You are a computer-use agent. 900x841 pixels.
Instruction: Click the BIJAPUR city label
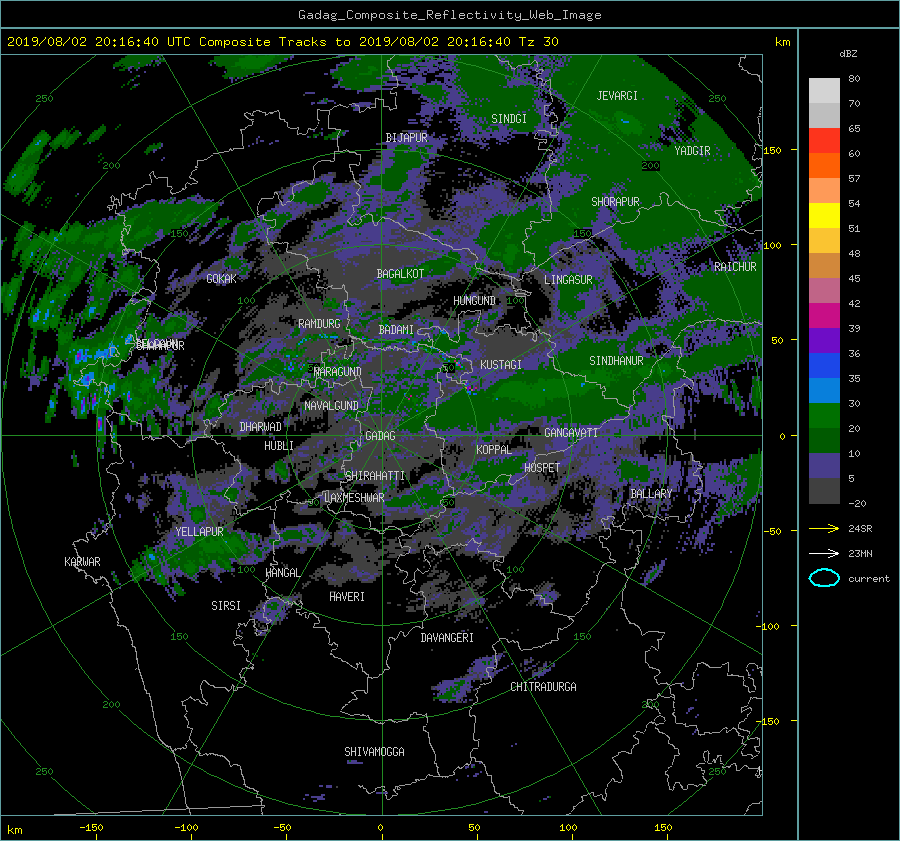pos(406,138)
